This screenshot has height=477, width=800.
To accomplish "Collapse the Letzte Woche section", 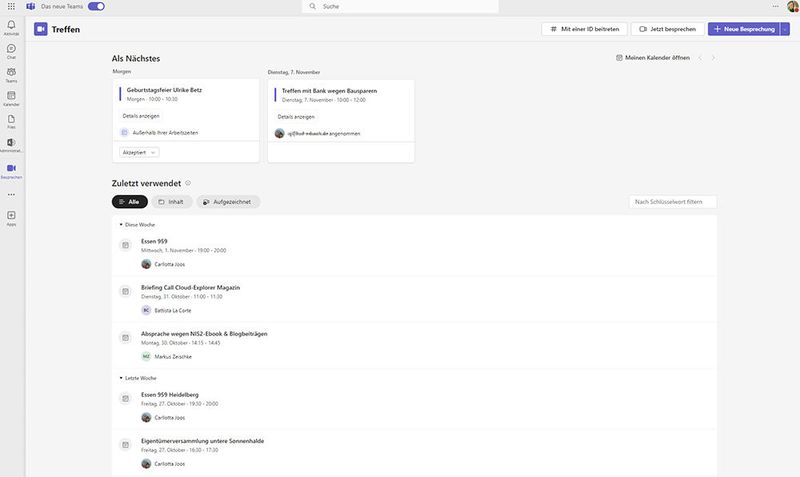I will 121,378.
